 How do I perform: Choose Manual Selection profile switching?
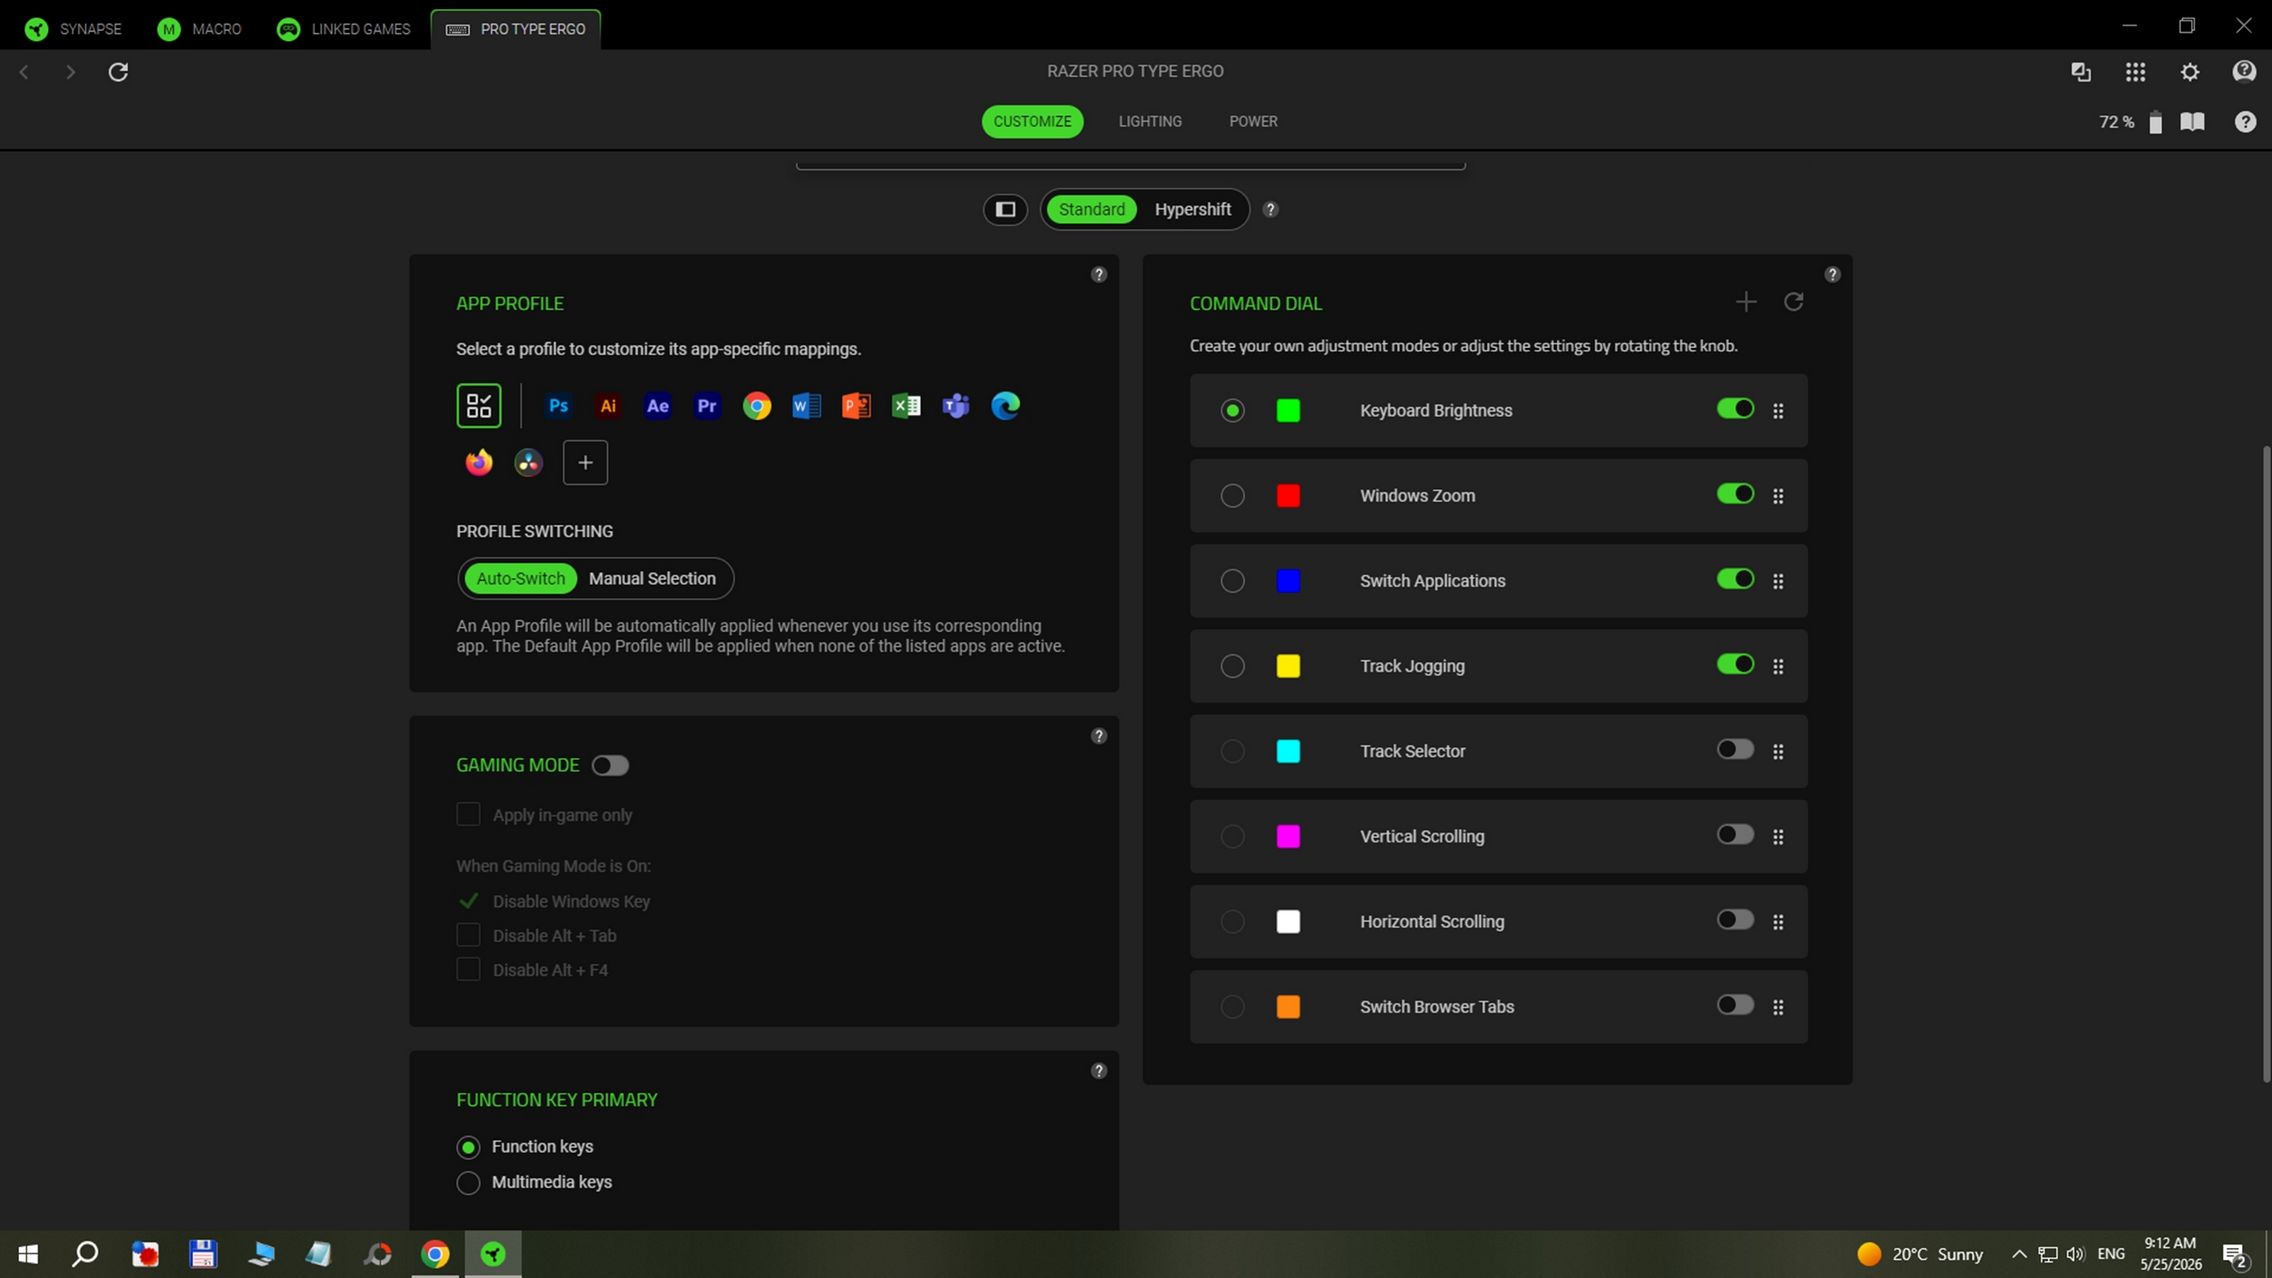pyautogui.click(x=652, y=579)
